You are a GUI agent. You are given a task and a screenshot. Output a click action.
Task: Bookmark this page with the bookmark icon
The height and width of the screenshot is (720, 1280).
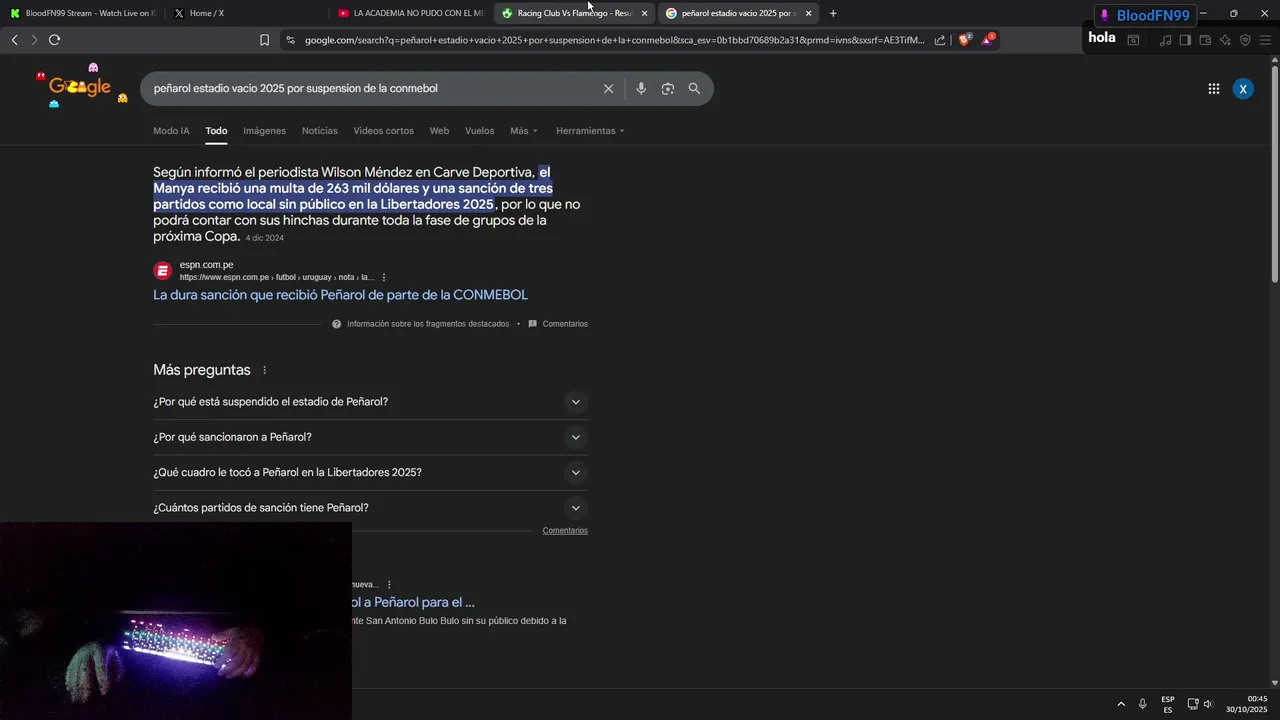coord(264,40)
